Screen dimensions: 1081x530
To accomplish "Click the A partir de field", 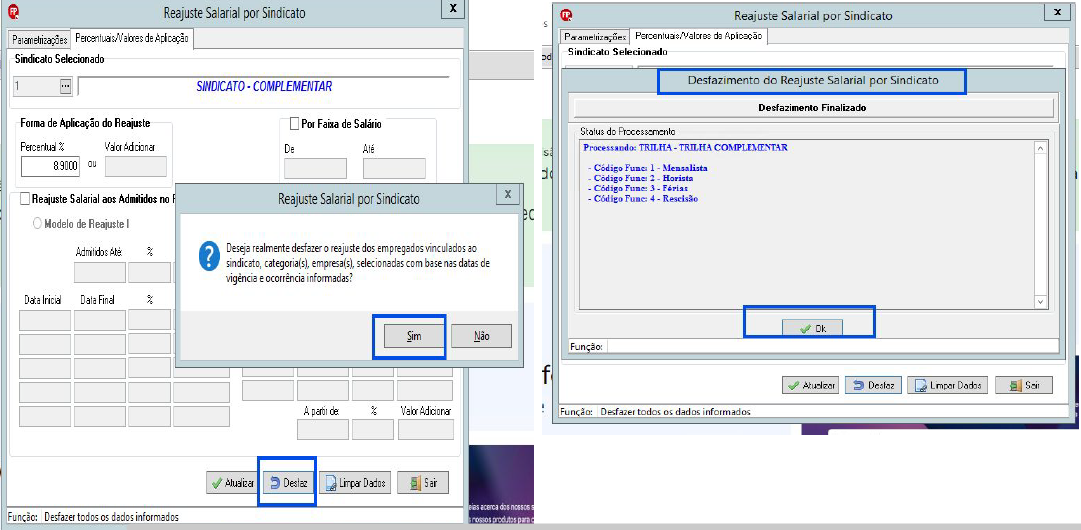I will (322, 429).
